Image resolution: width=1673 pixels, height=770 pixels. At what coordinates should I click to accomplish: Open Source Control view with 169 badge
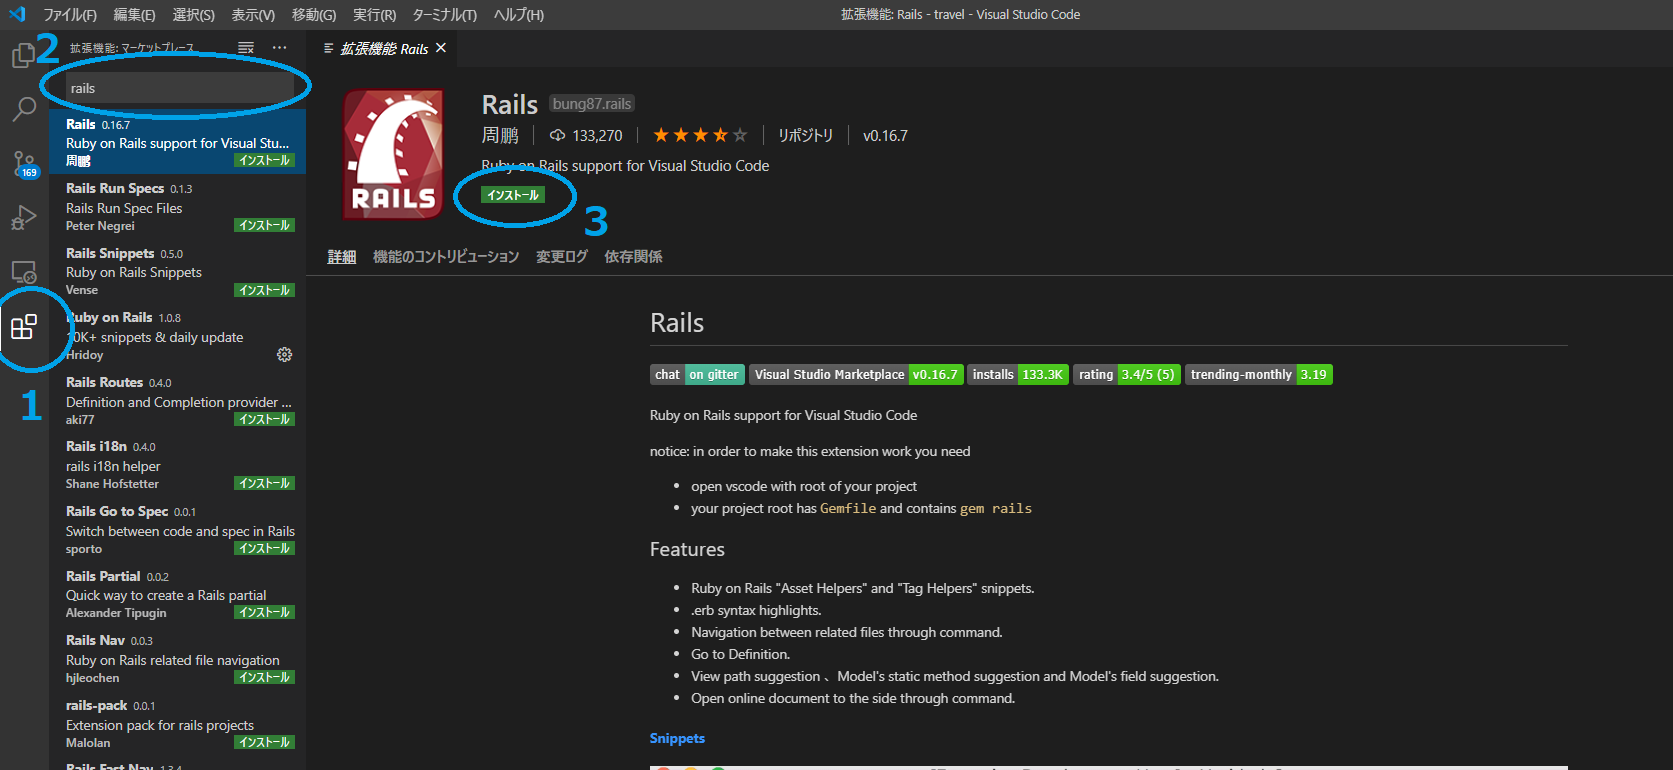pos(24,164)
